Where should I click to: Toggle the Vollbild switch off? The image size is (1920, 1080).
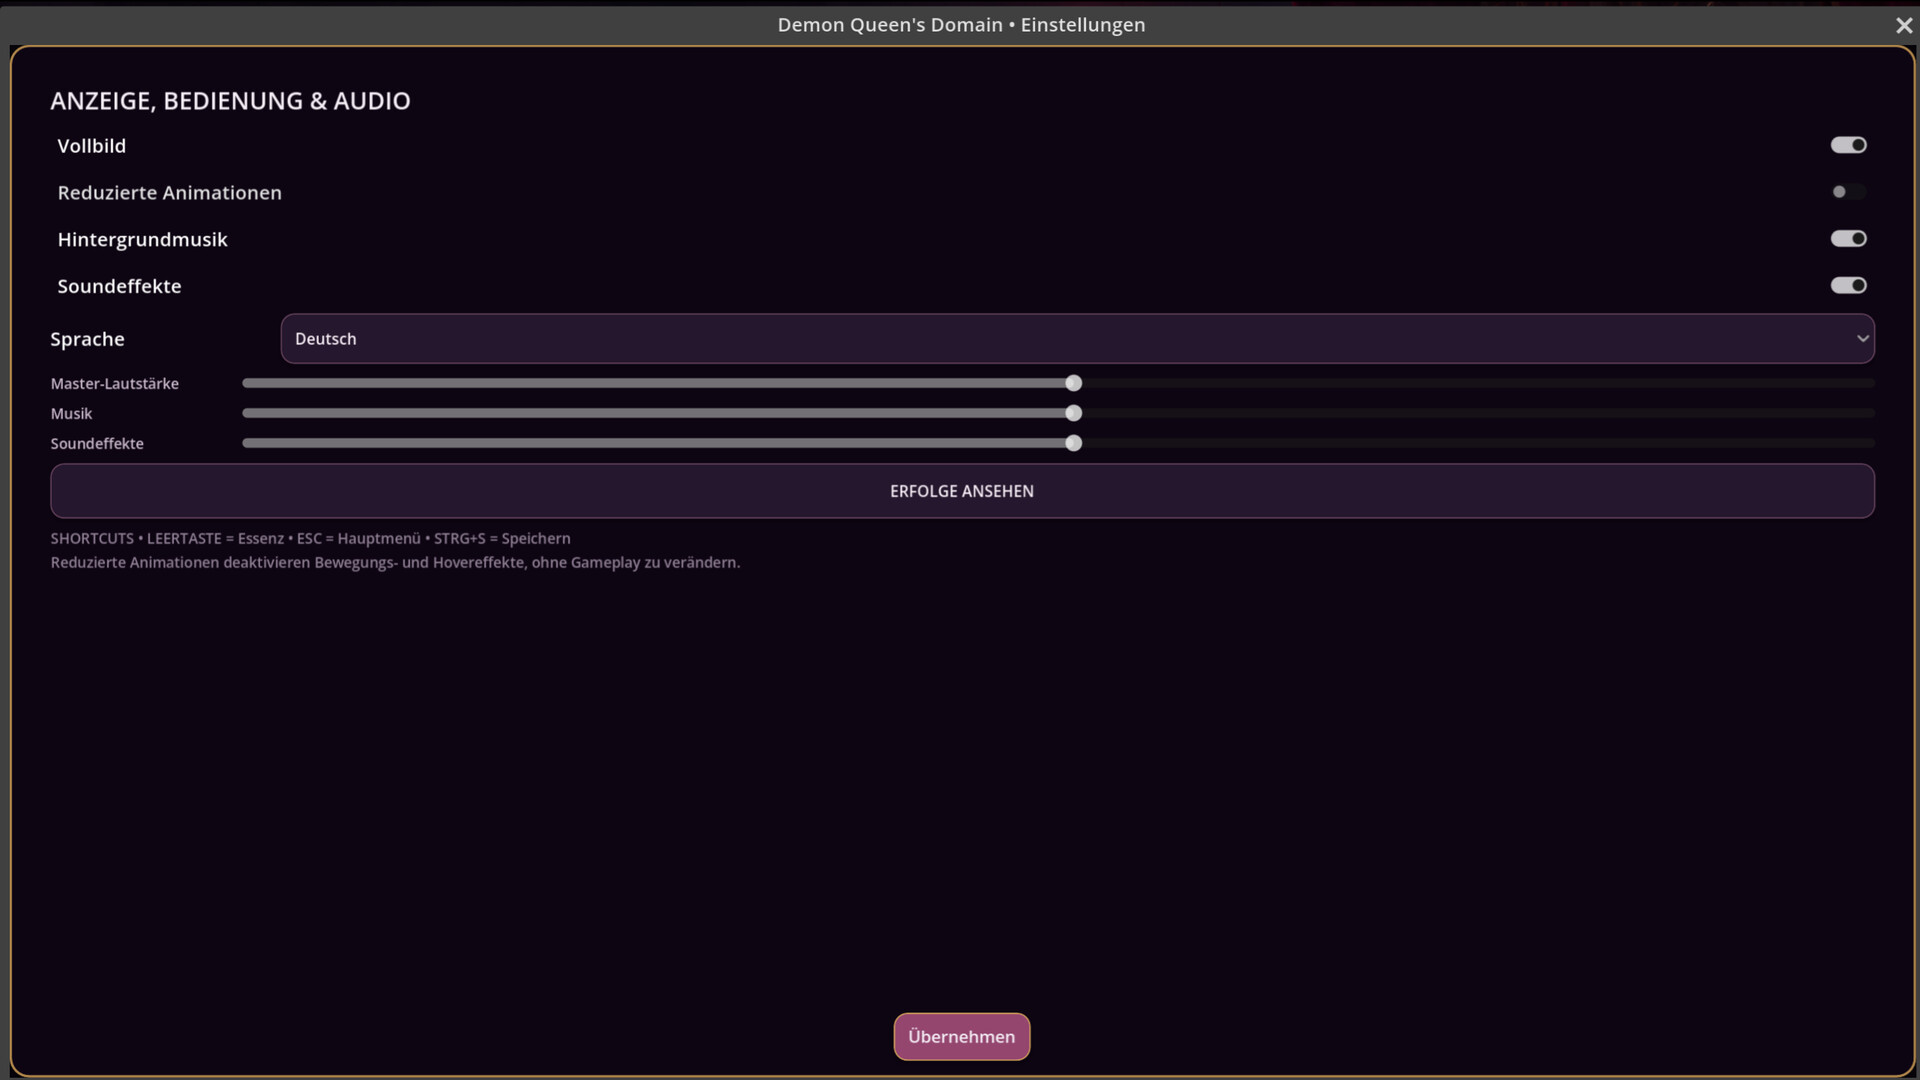point(1848,145)
